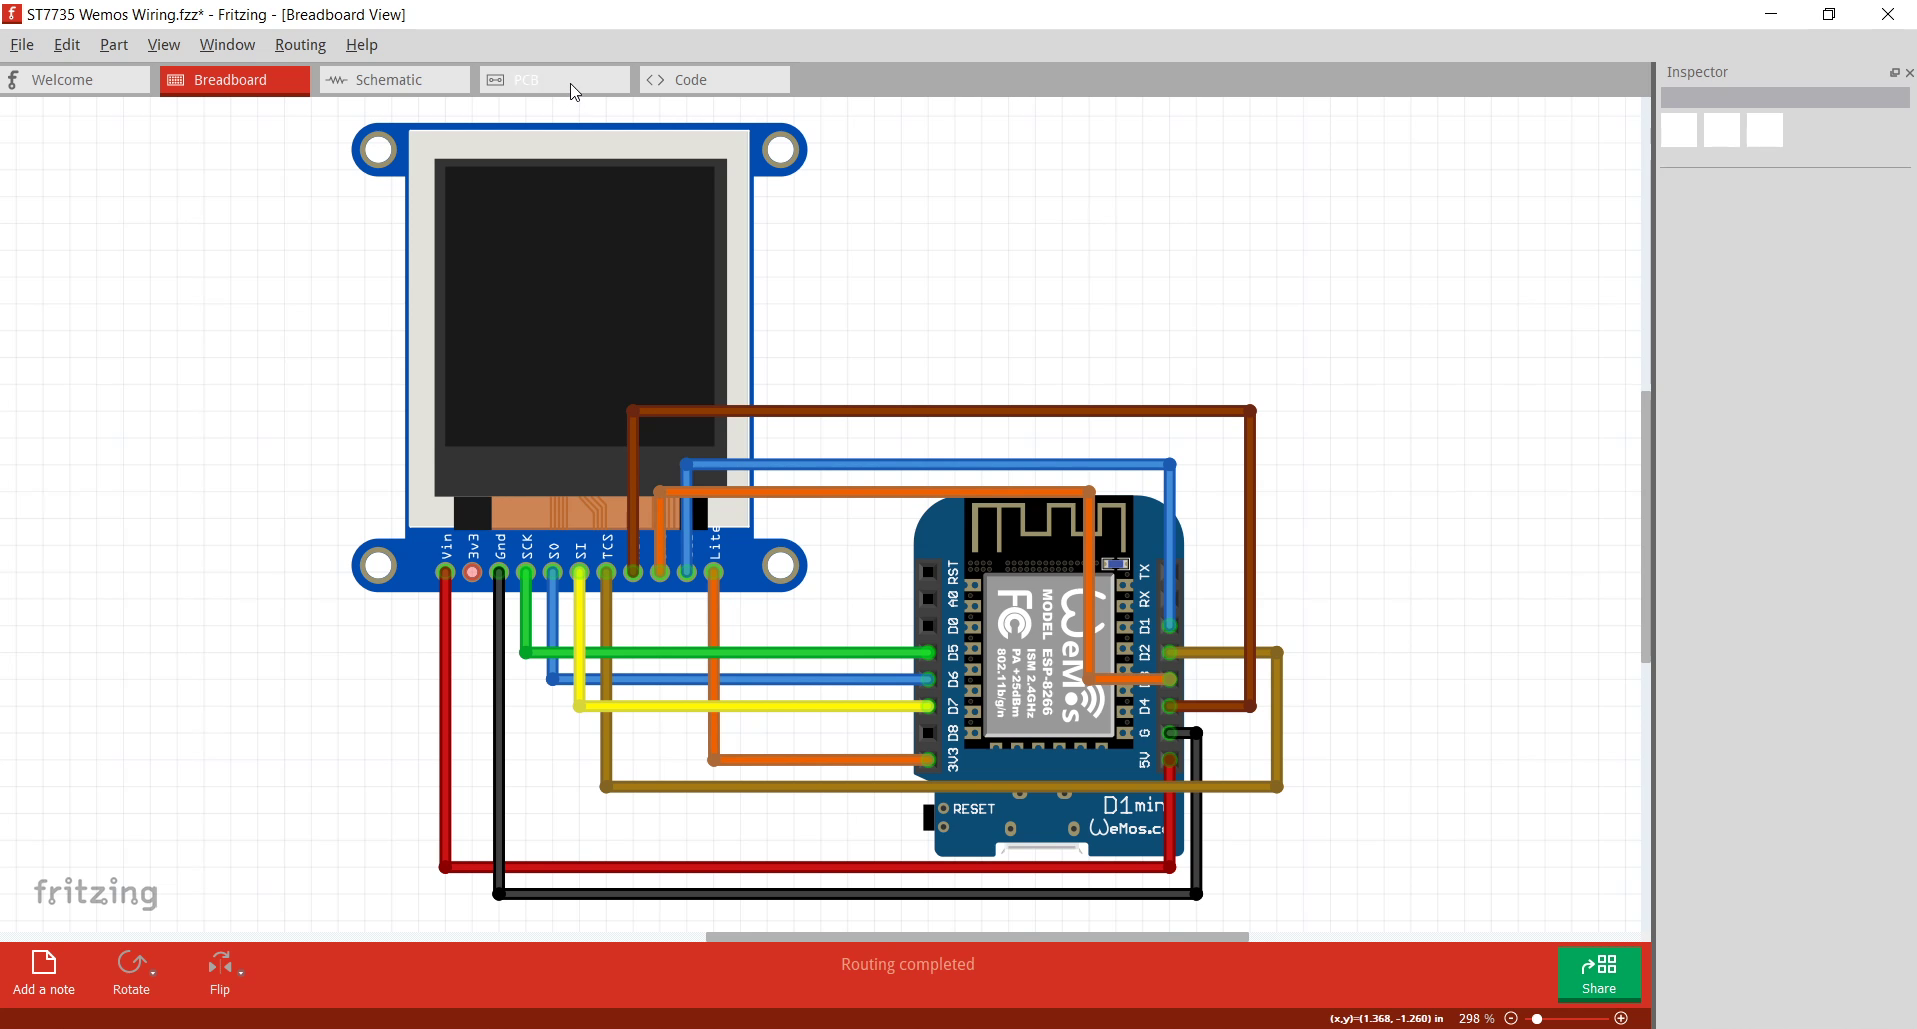The height and width of the screenshot is (1029, 1917).
Task: Select the green wire to D5
Action: [727, 653]
